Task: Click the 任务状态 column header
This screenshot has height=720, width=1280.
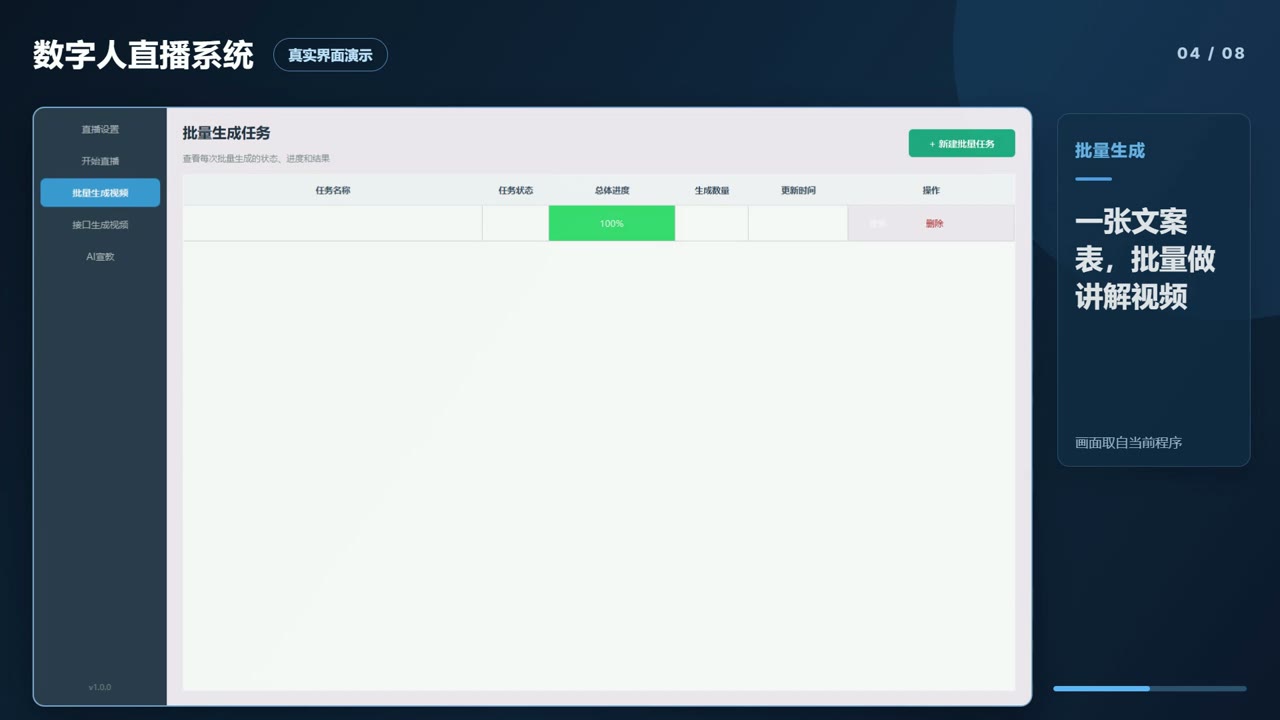Action: click(516, 190)
